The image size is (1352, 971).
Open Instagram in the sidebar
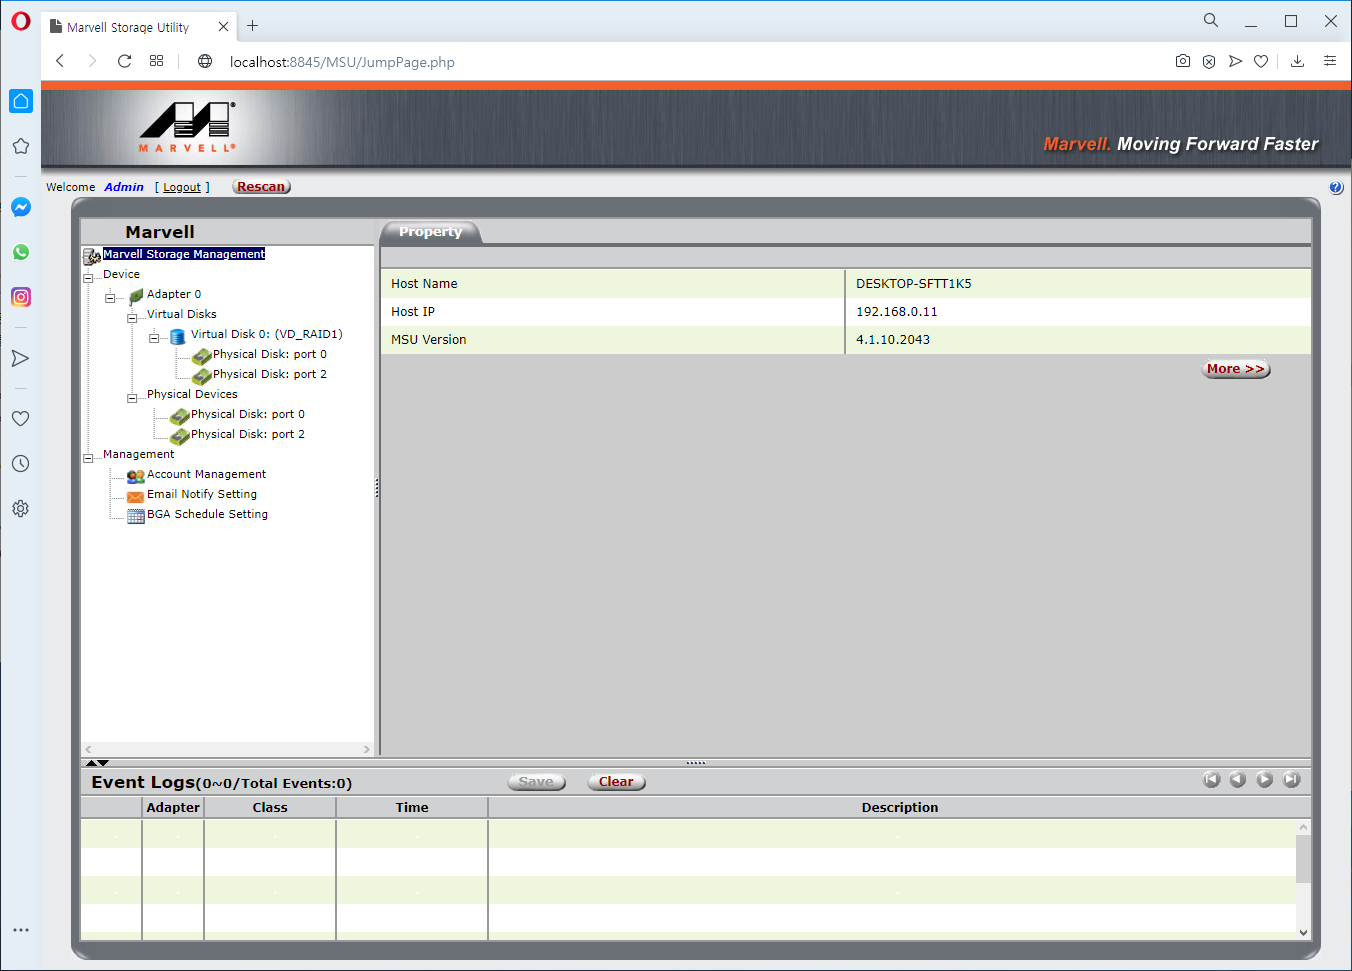coord(21,297)
